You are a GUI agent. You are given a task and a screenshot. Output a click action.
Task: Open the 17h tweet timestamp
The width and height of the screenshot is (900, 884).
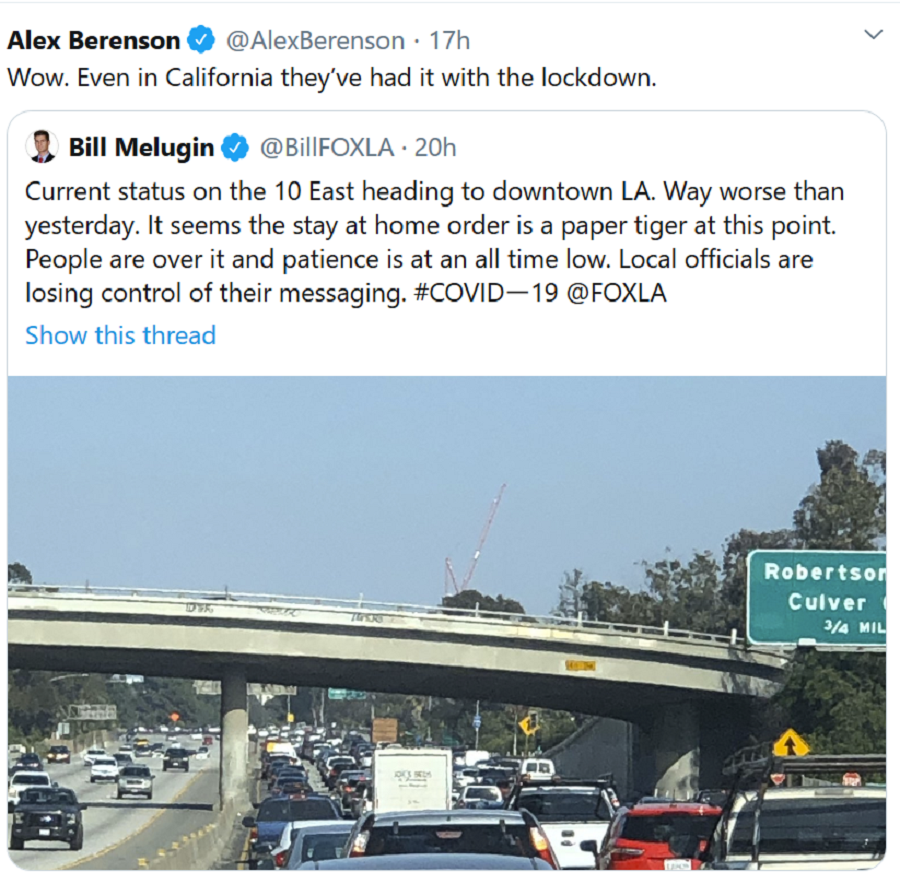coord(449,41)
